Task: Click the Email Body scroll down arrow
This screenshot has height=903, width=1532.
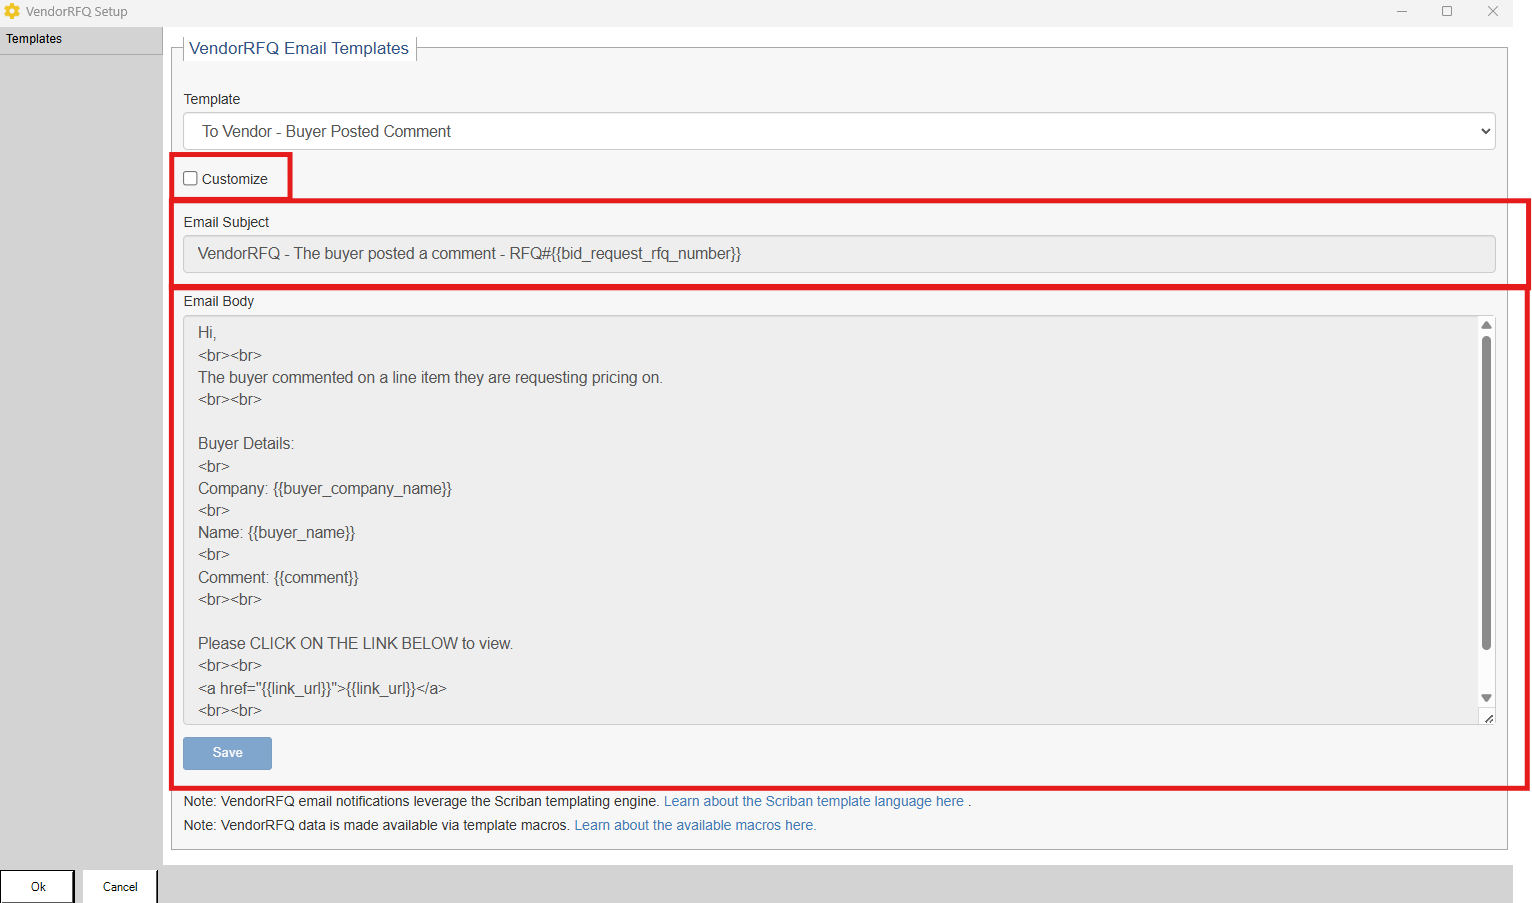Action: (x=1486, y=698)
